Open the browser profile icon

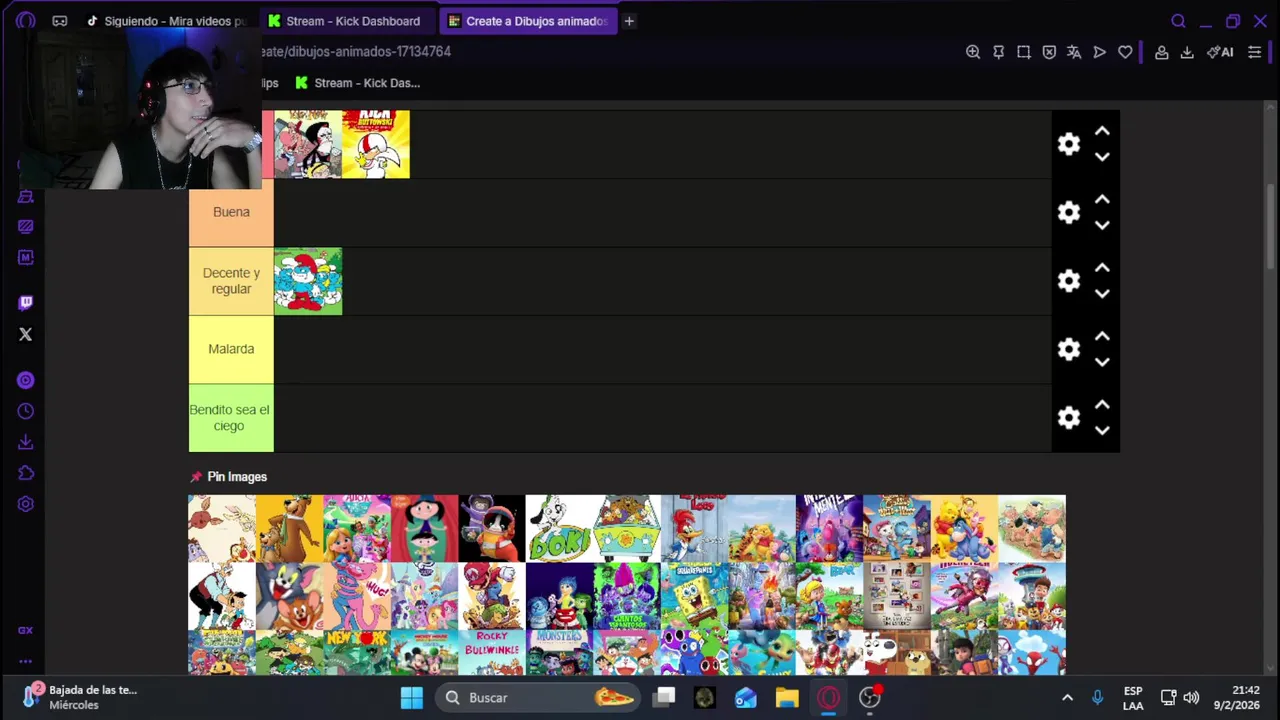(x=1162, y=52)
